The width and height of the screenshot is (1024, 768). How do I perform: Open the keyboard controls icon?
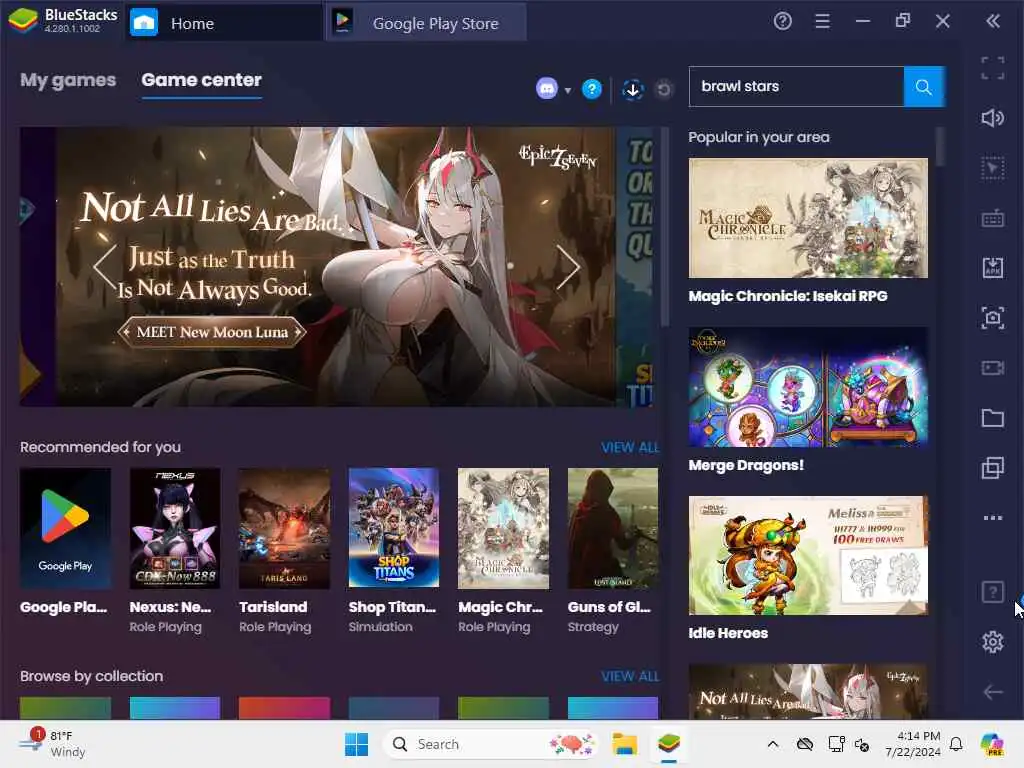point(993,219)
